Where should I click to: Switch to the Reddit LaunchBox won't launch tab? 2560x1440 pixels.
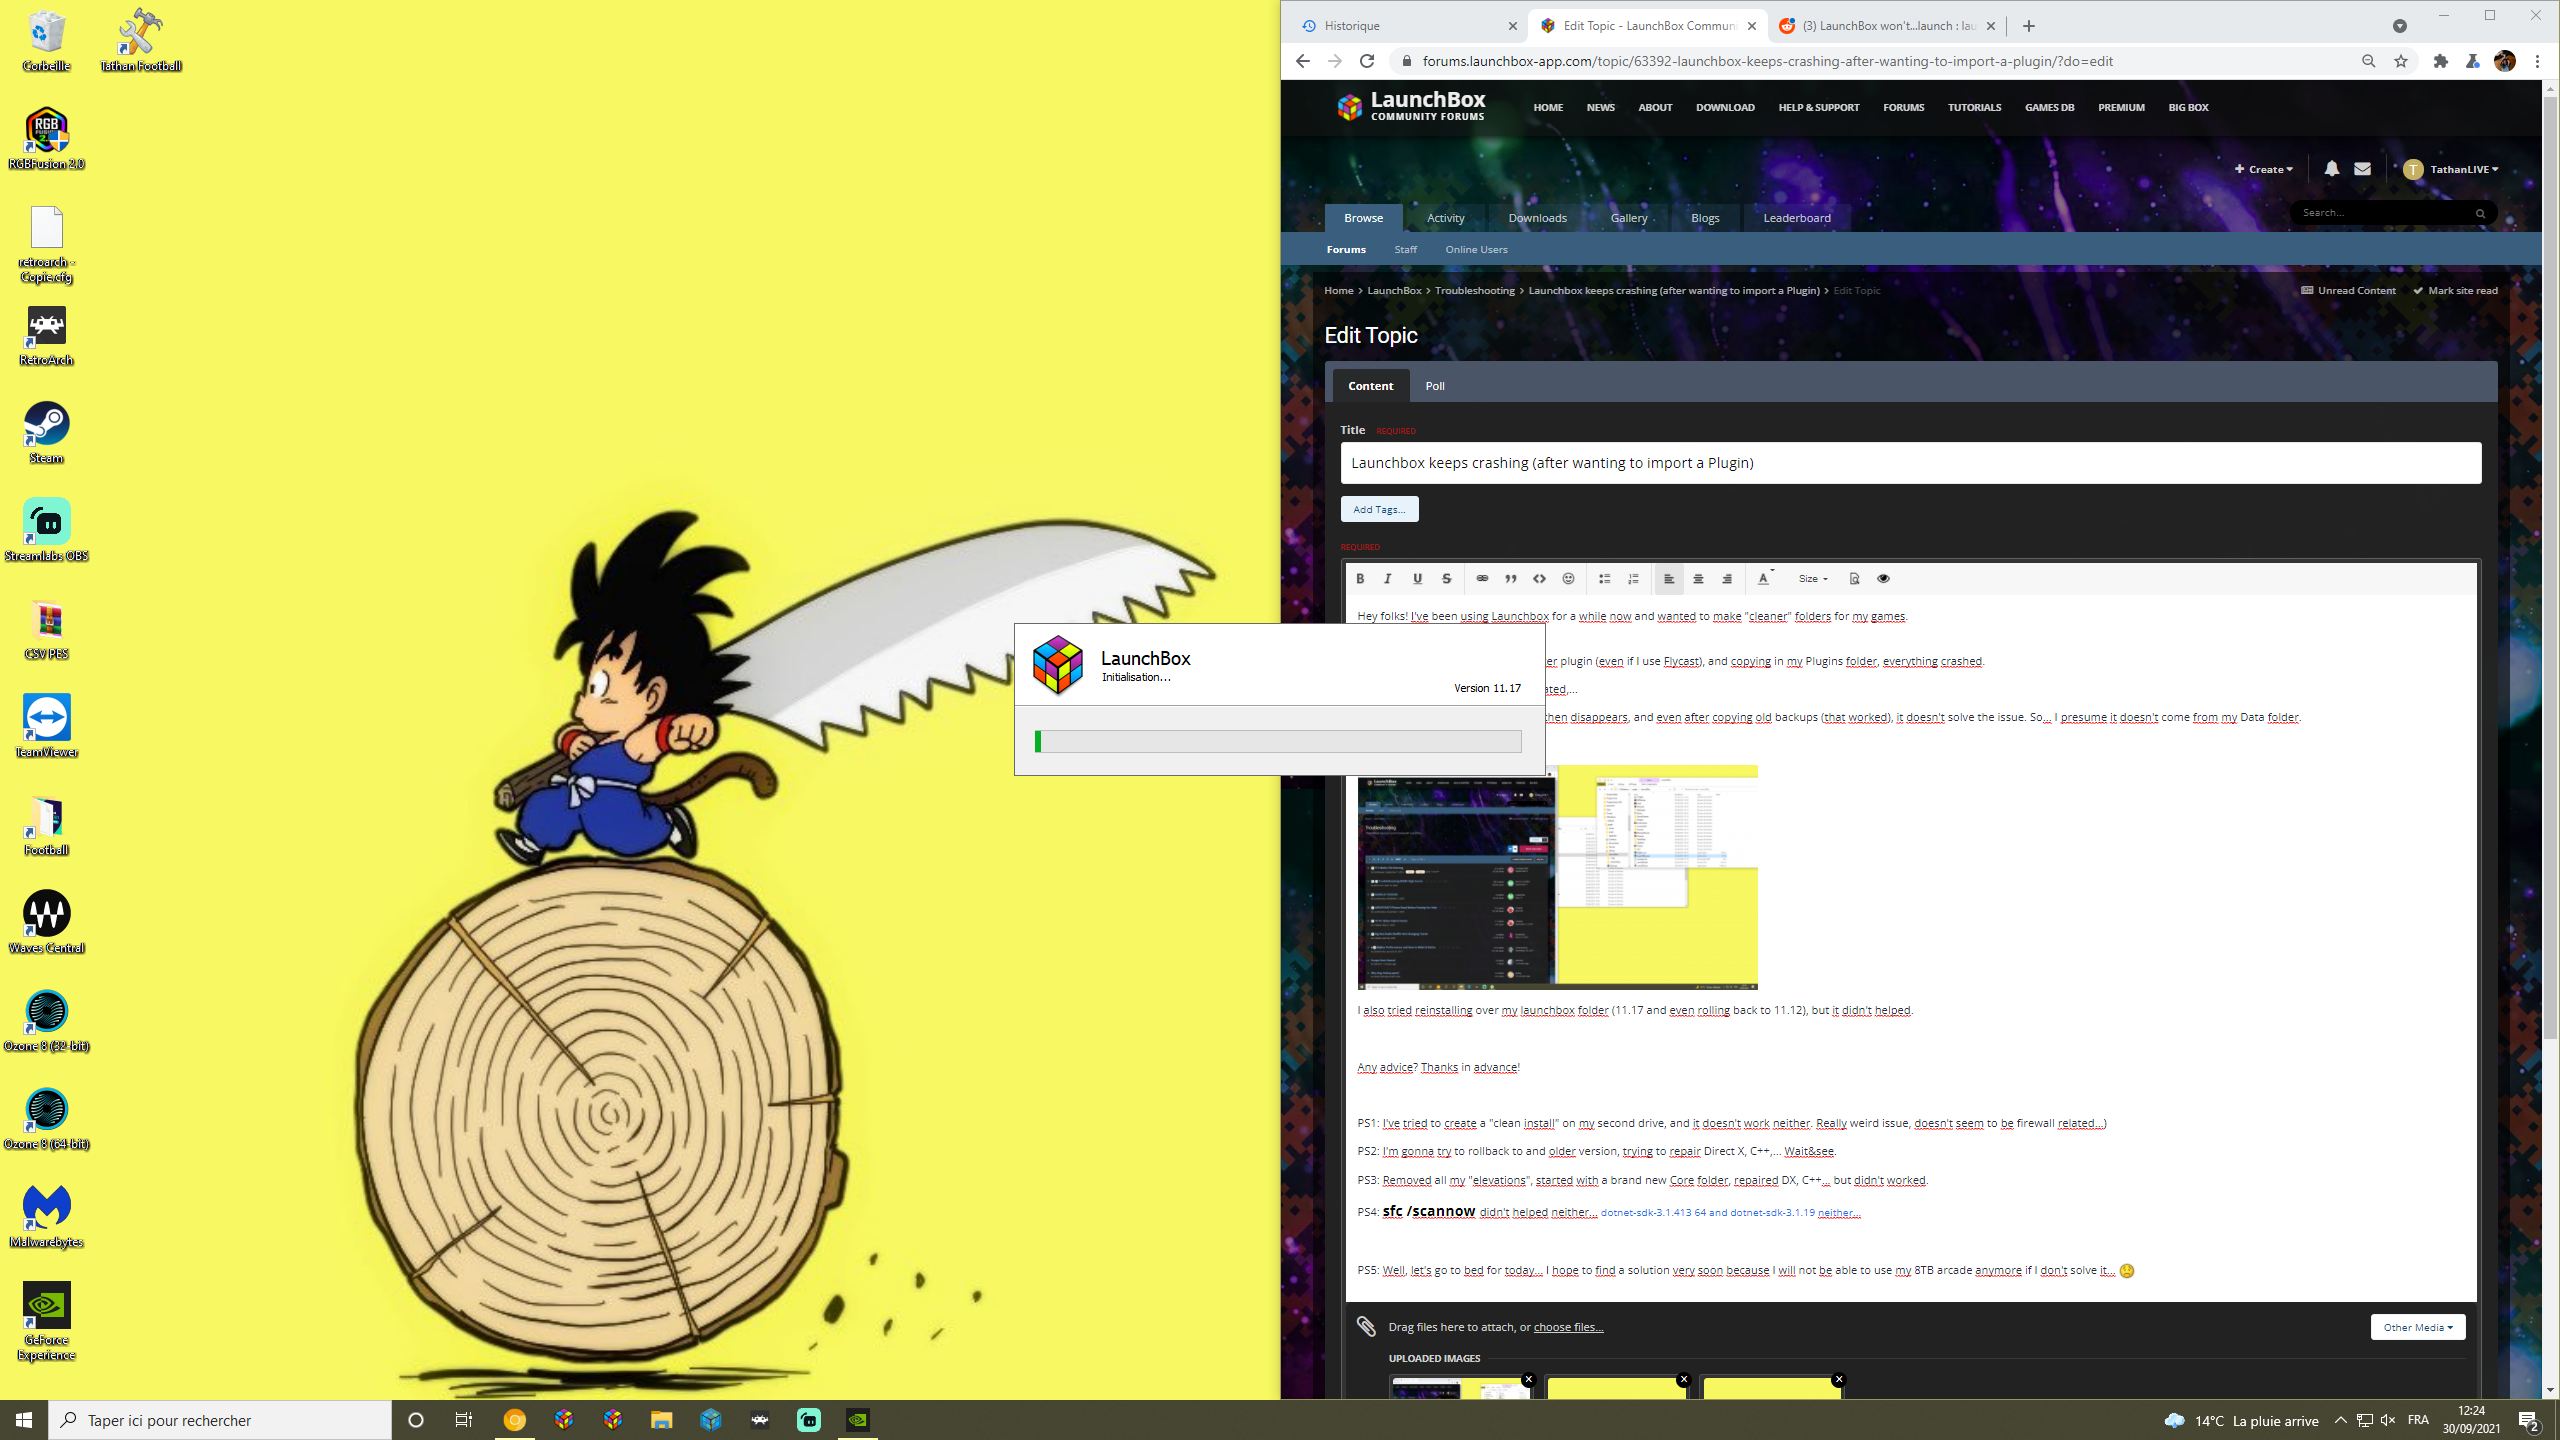1886,26
